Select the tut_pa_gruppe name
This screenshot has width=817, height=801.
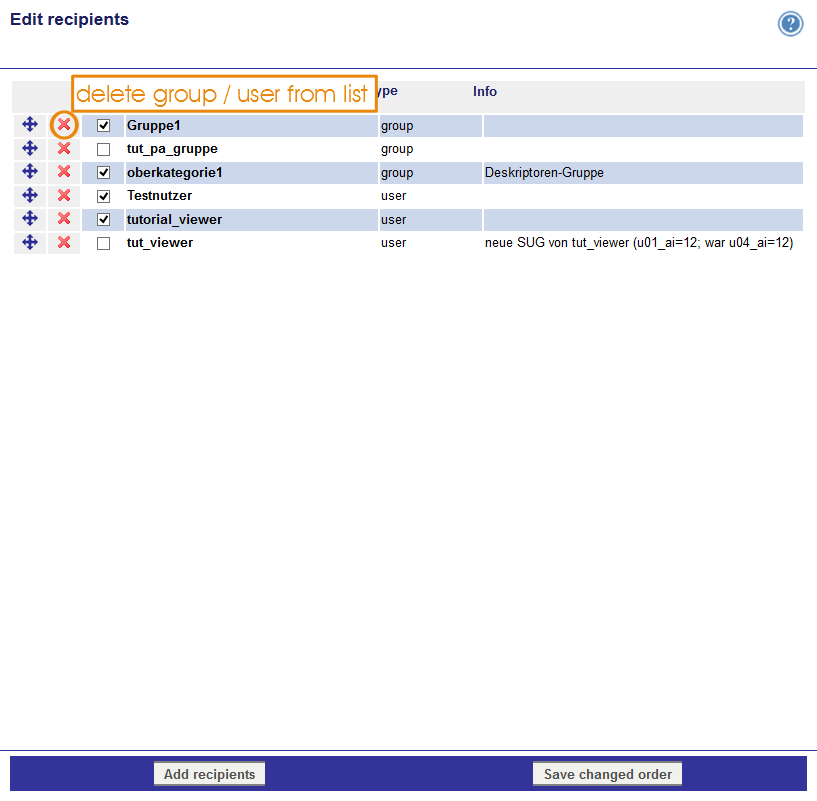pos(172,149)
